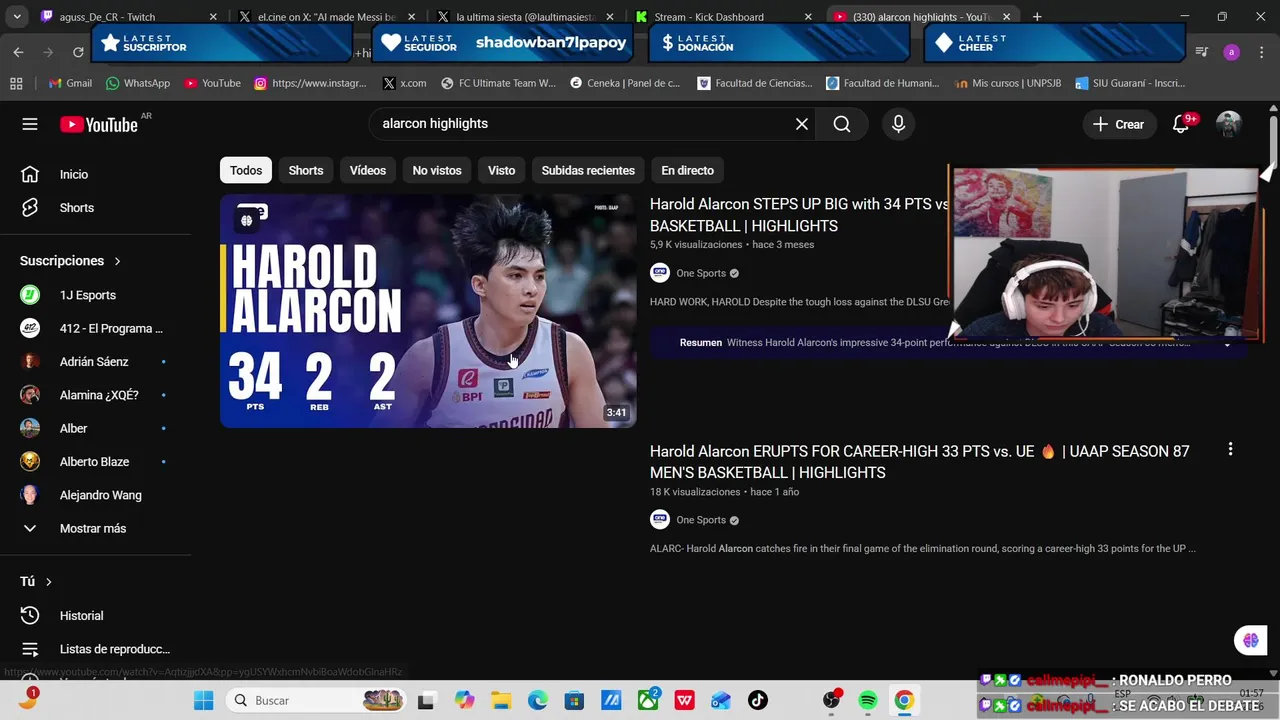Image resolution: width=1280 pixels, height=720 pixels.
Task: Expand the Suscripciones section chevron
Action: (x=117, y=261)
